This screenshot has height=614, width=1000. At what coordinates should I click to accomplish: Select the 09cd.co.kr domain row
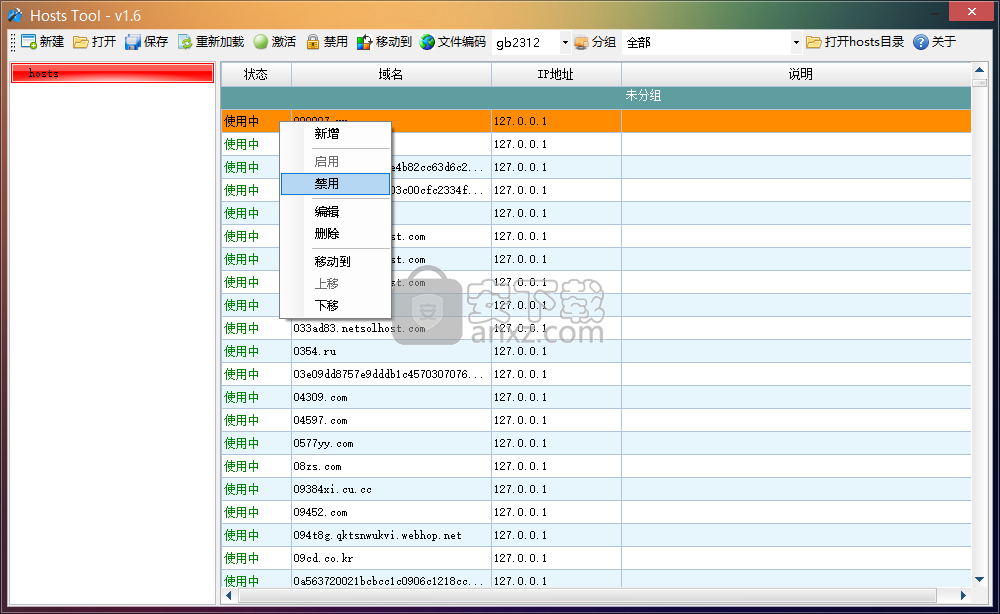[596, 558]
